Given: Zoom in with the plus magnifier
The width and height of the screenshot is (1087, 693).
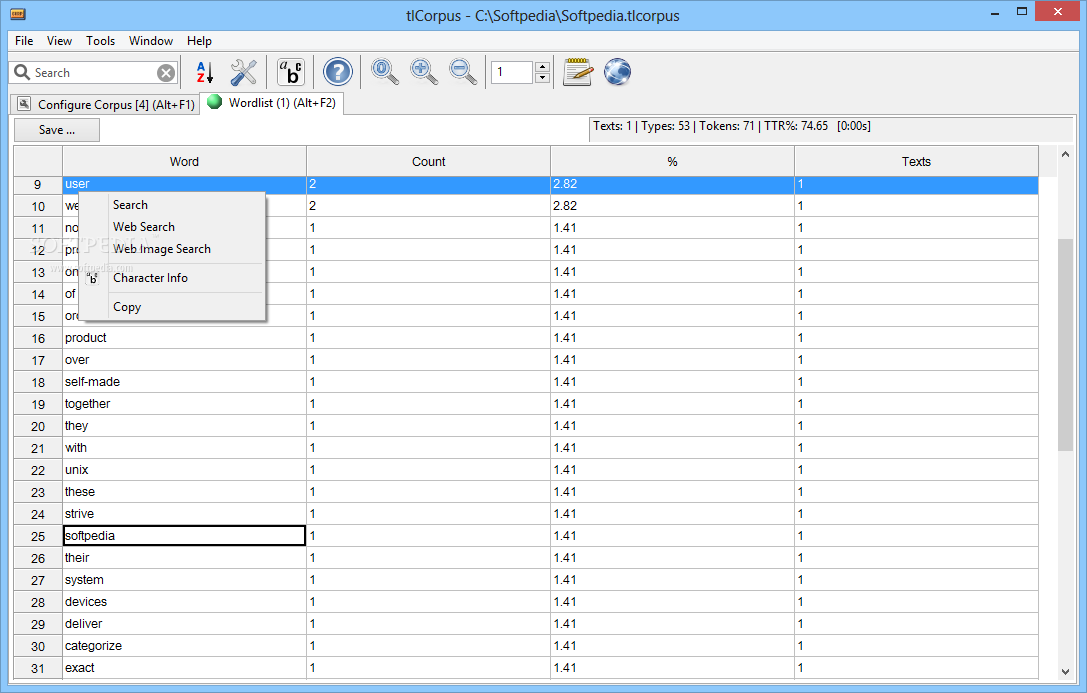Looking at the screenshot, I should (x=424, y=71).
